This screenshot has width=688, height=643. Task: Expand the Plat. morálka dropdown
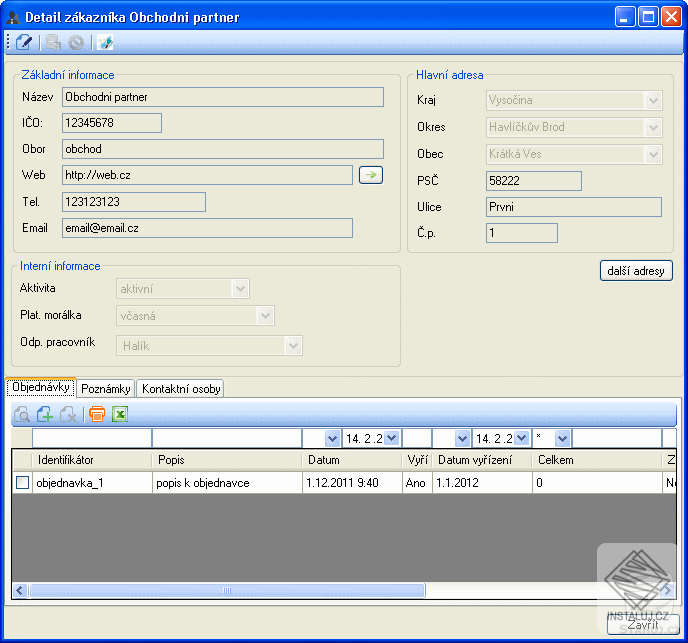click(265, 316)
